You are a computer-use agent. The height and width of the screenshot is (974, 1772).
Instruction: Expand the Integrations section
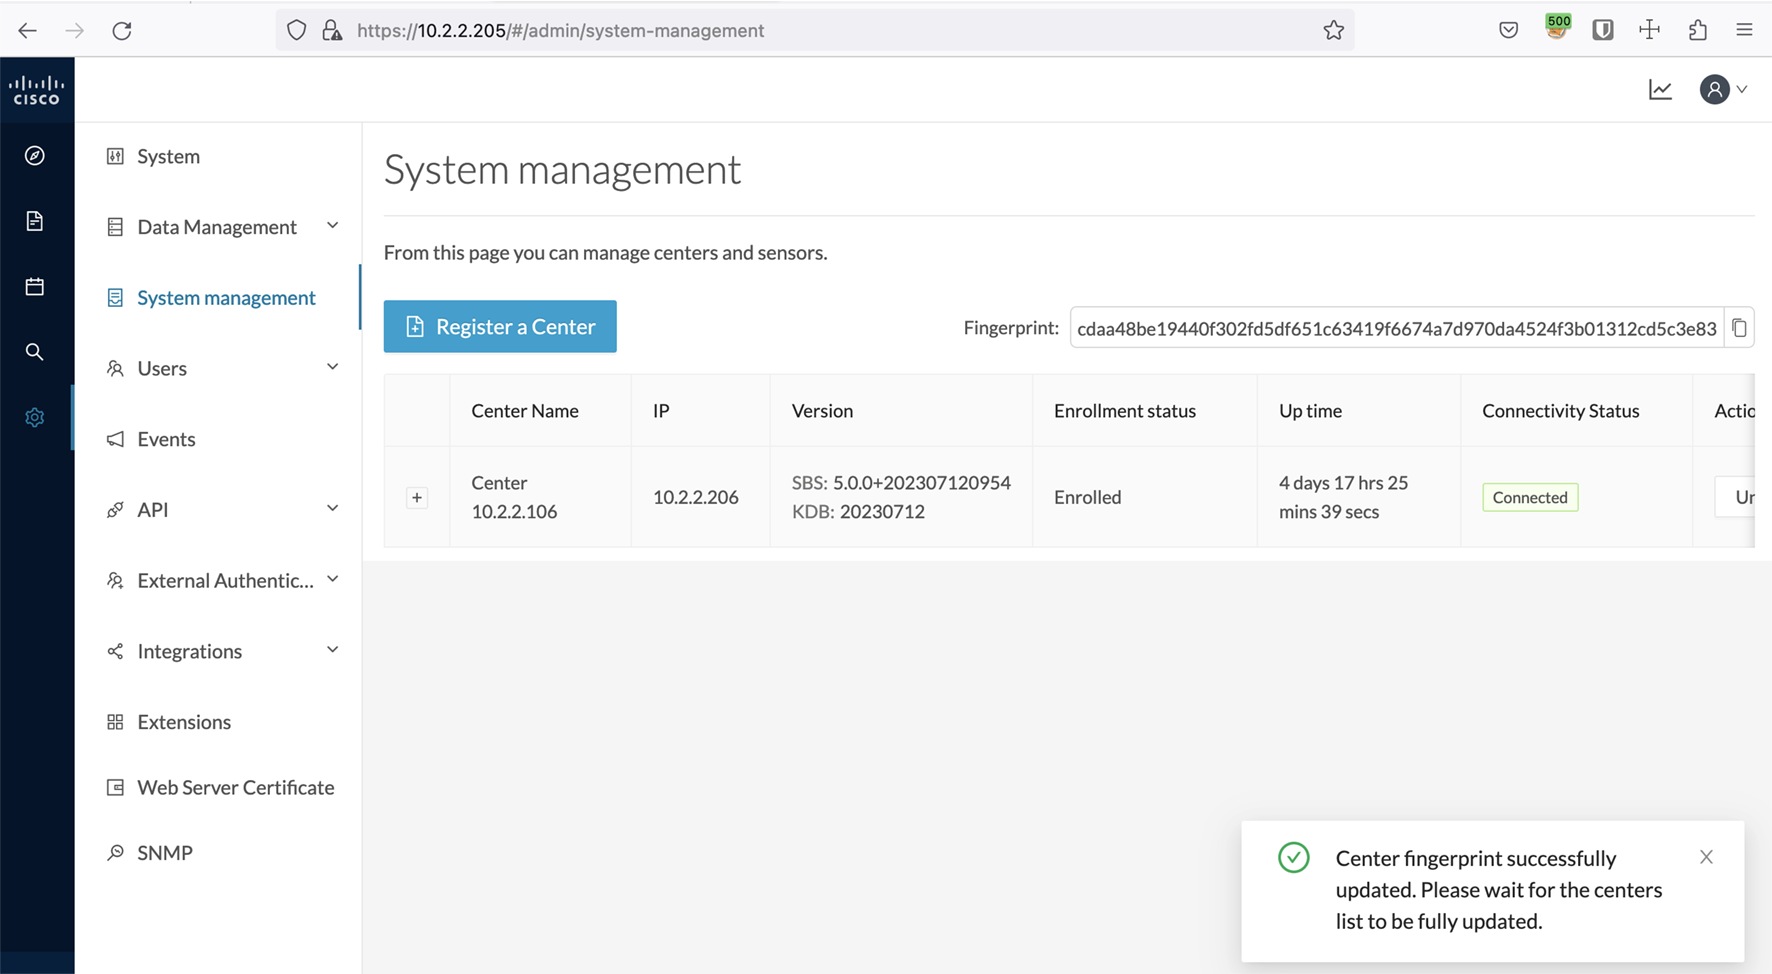(x=332, y=650)
